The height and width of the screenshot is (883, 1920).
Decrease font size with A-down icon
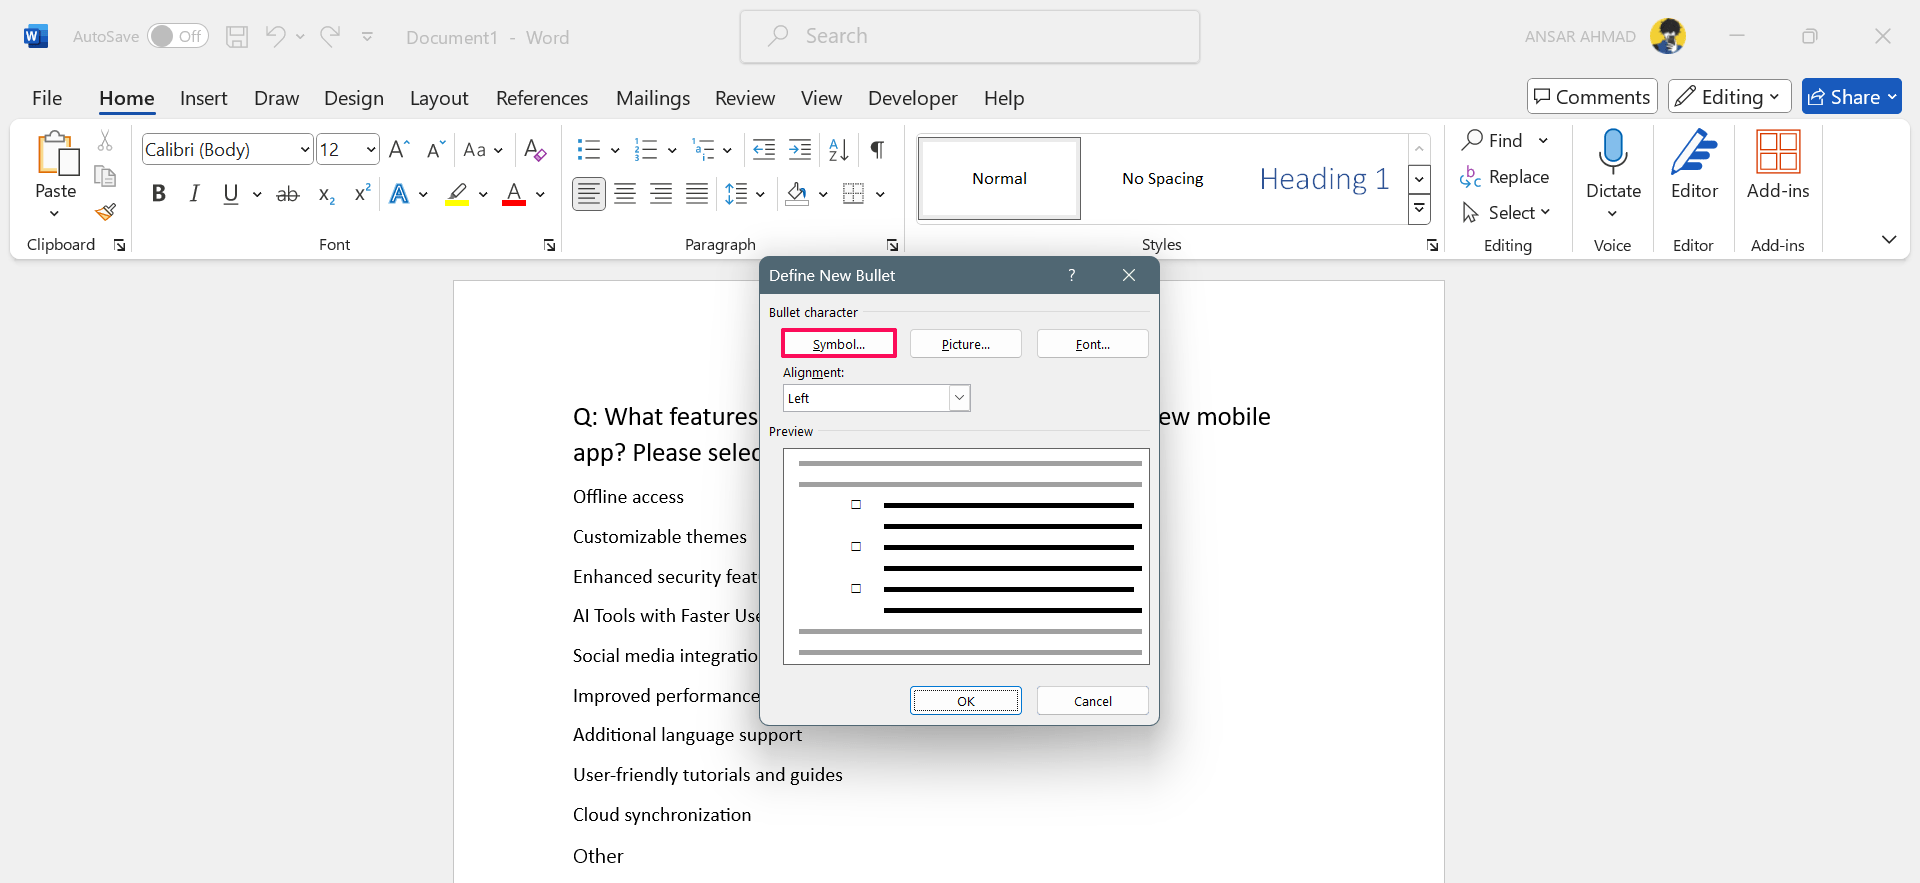435,149
